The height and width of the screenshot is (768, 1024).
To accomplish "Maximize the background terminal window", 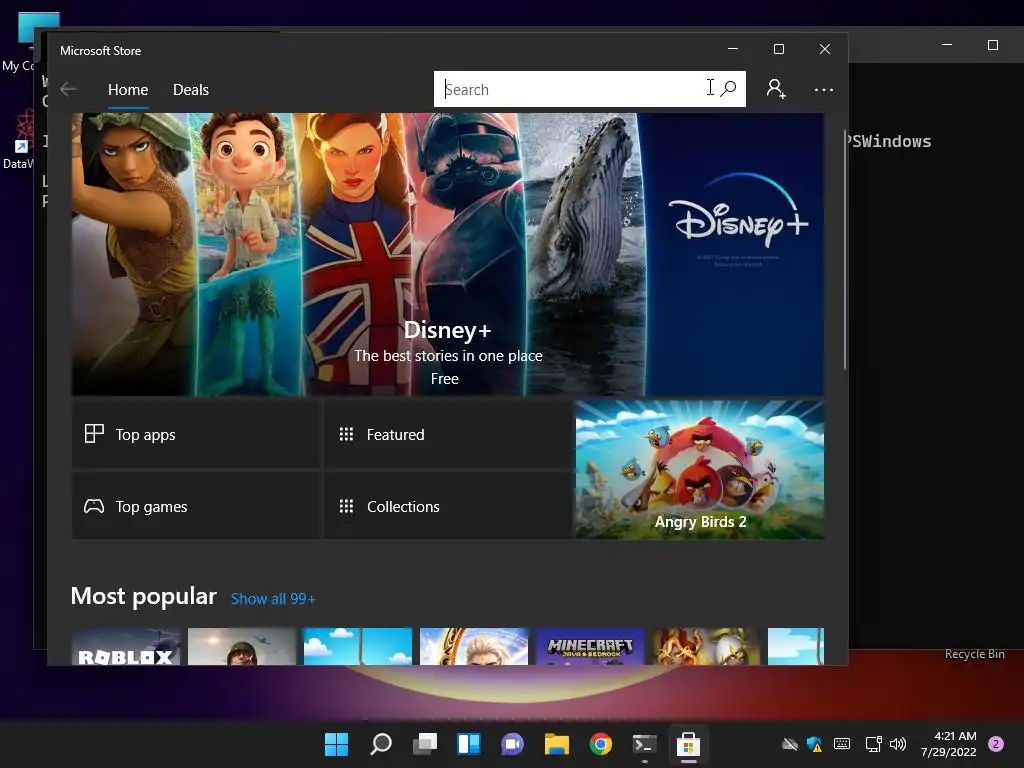I will point(993,45).
